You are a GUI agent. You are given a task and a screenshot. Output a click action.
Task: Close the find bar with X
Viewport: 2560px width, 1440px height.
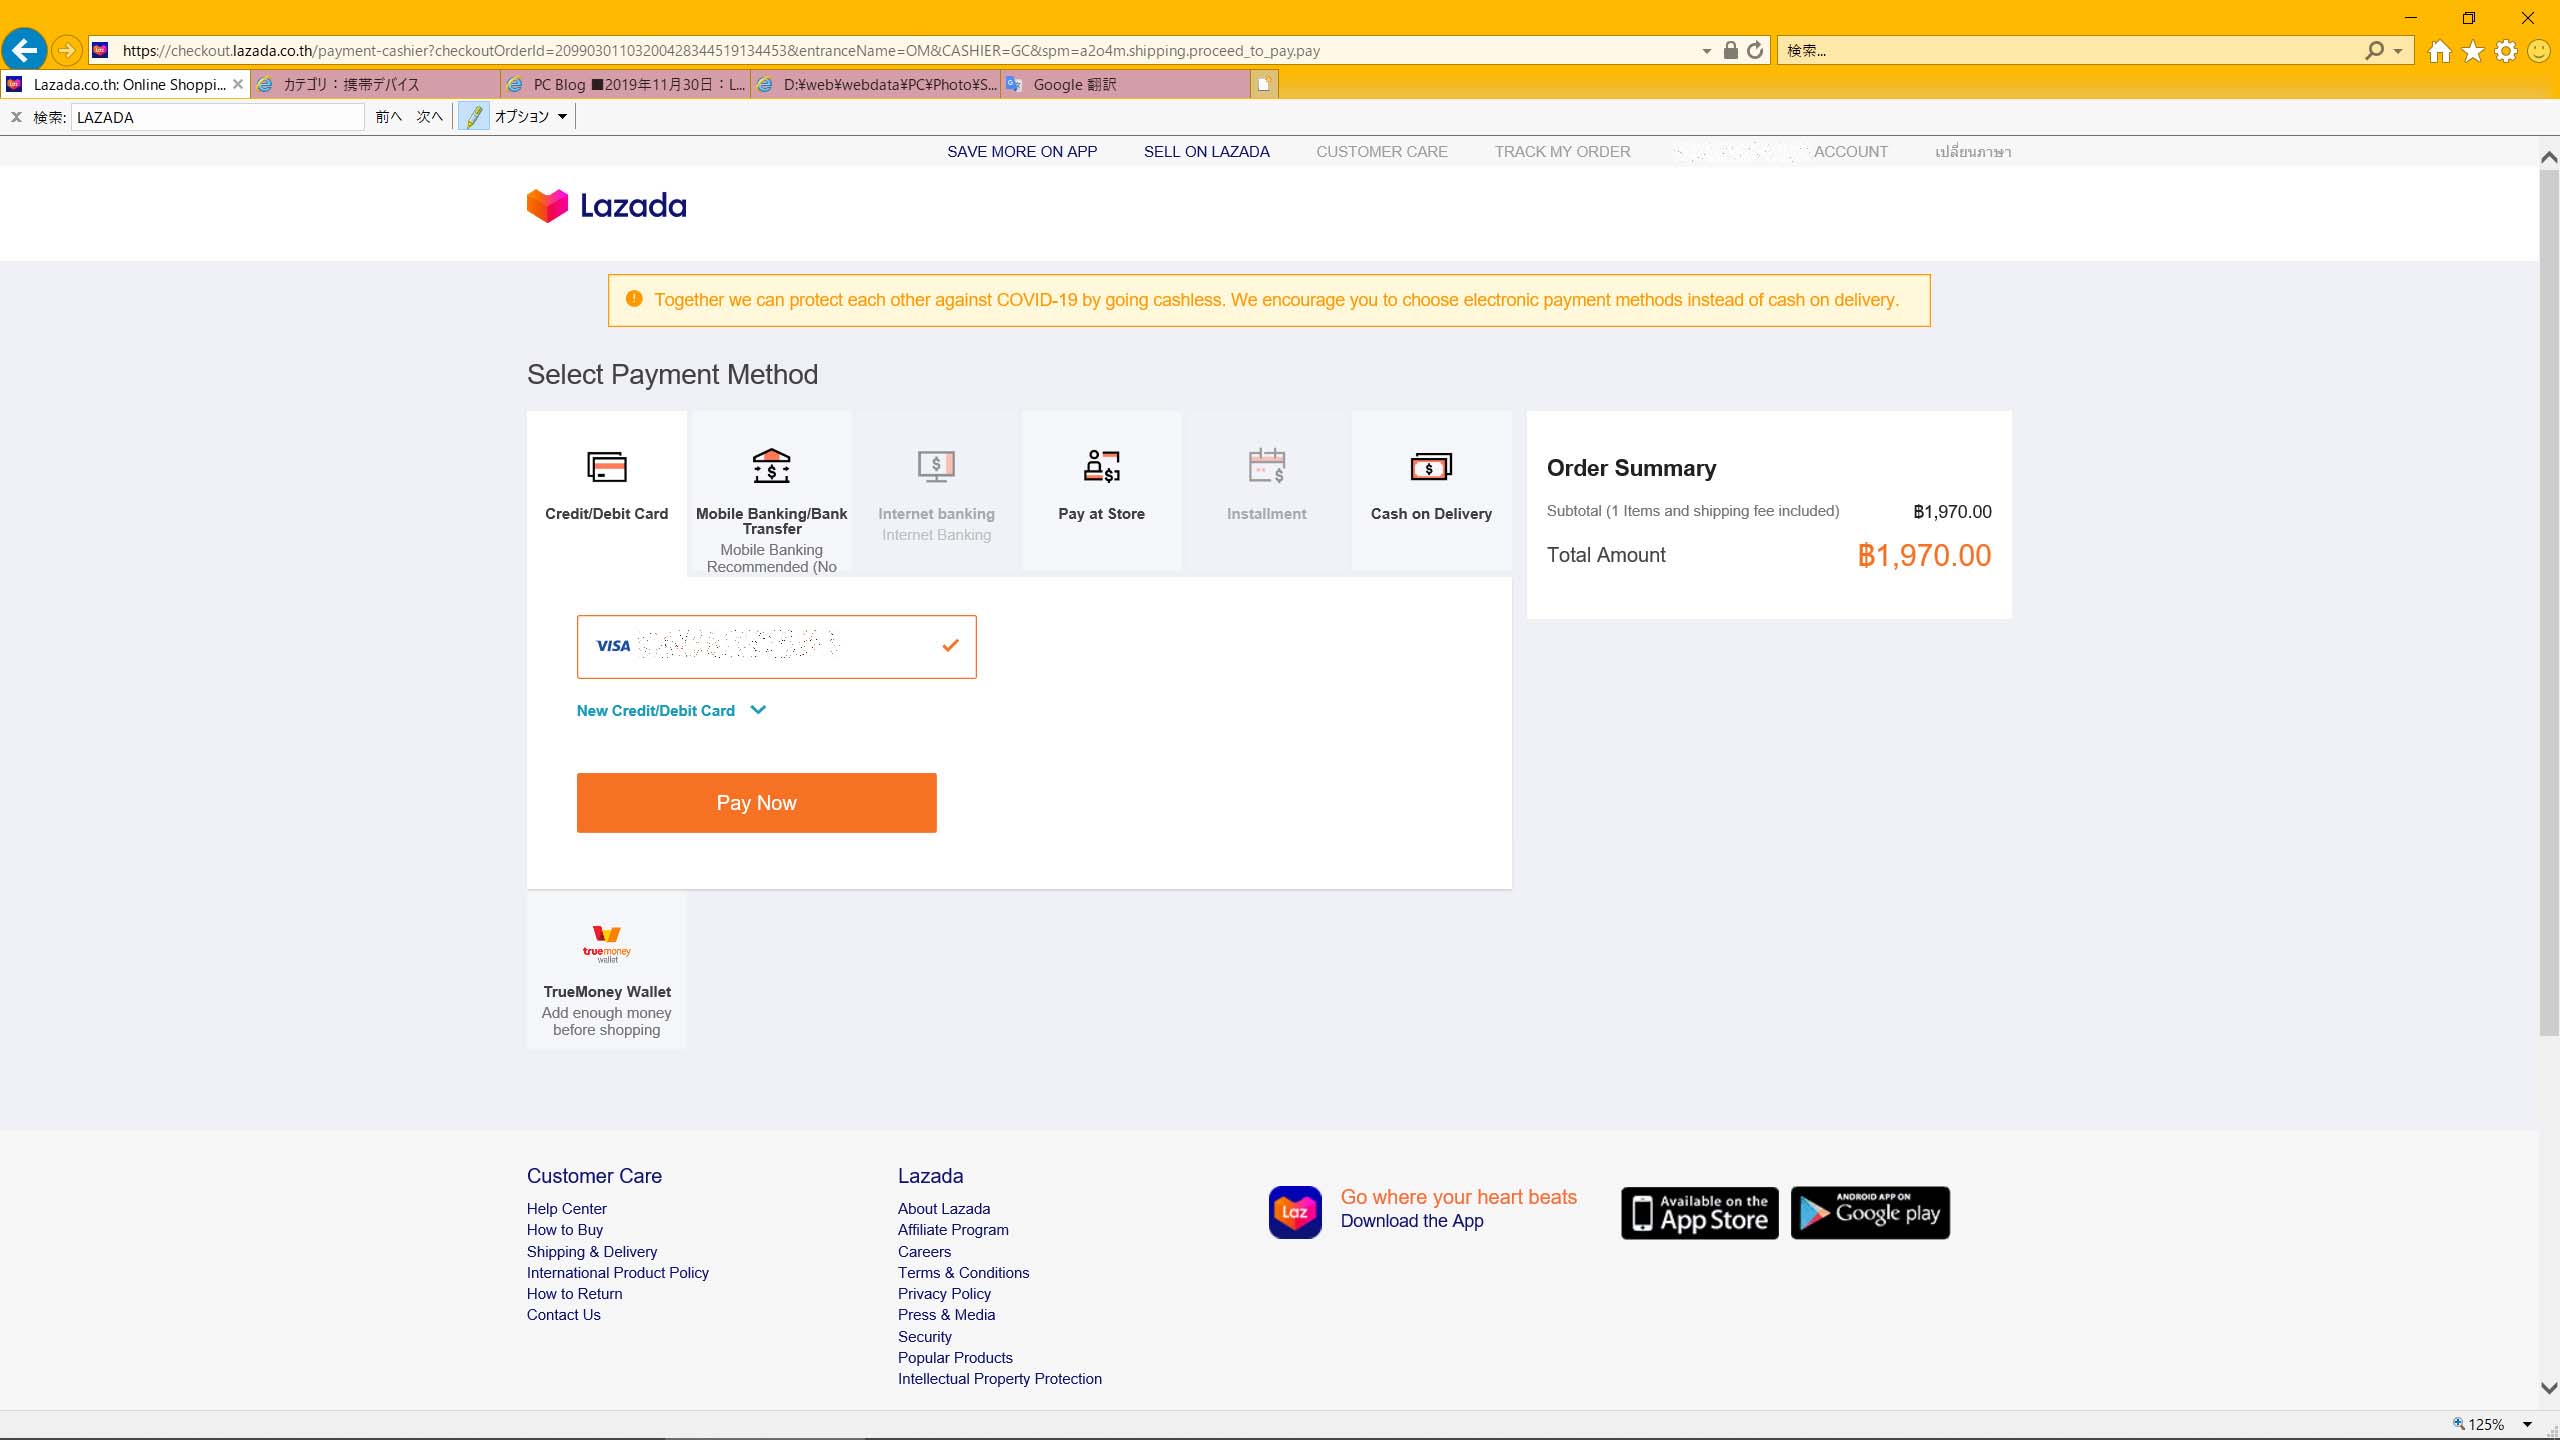tap(16, 117)
